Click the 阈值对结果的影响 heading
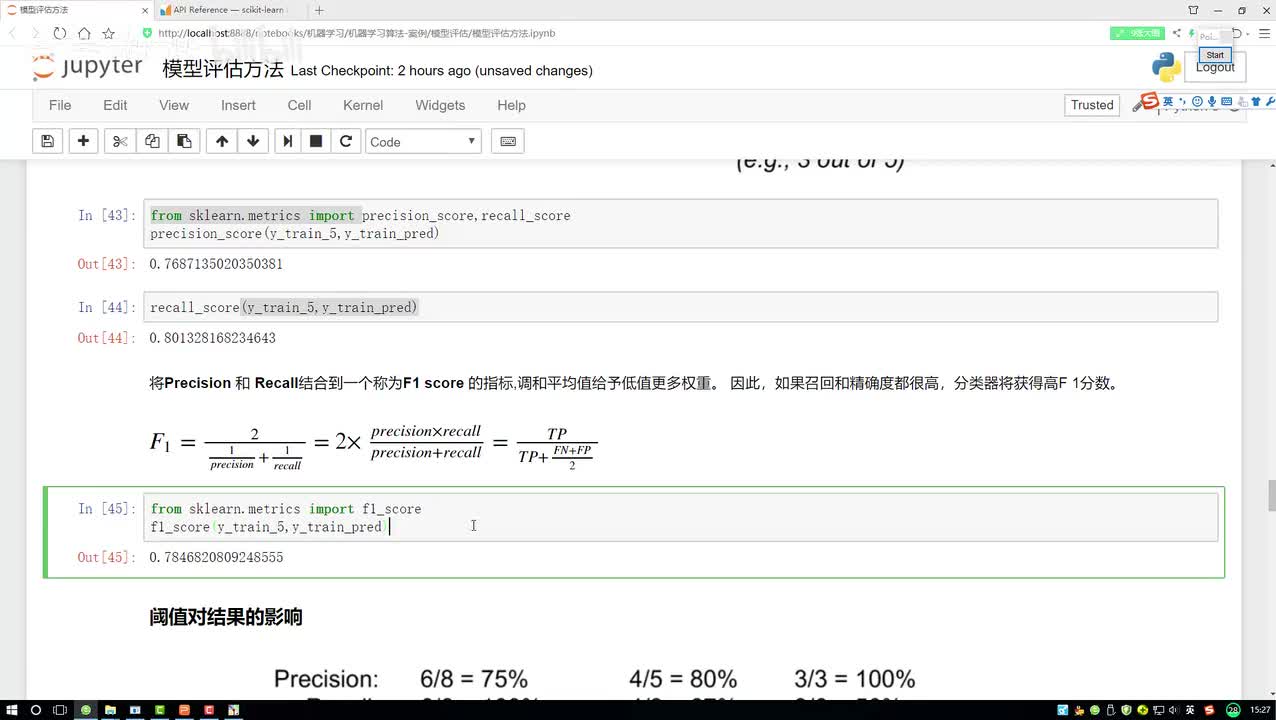This screenshot has height=720, width=1276. pos(226,617)
